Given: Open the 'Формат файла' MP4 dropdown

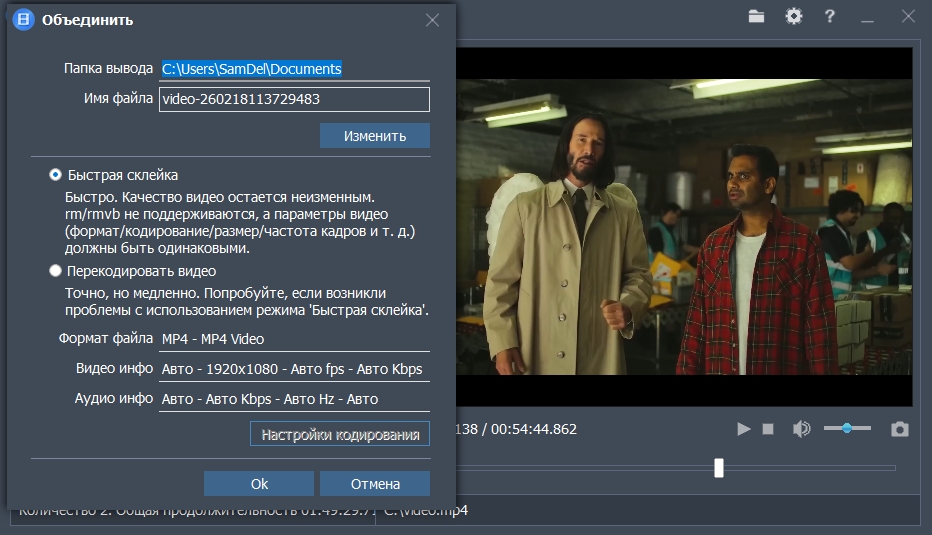Looking at the screenshot, I should coord(294,339).
